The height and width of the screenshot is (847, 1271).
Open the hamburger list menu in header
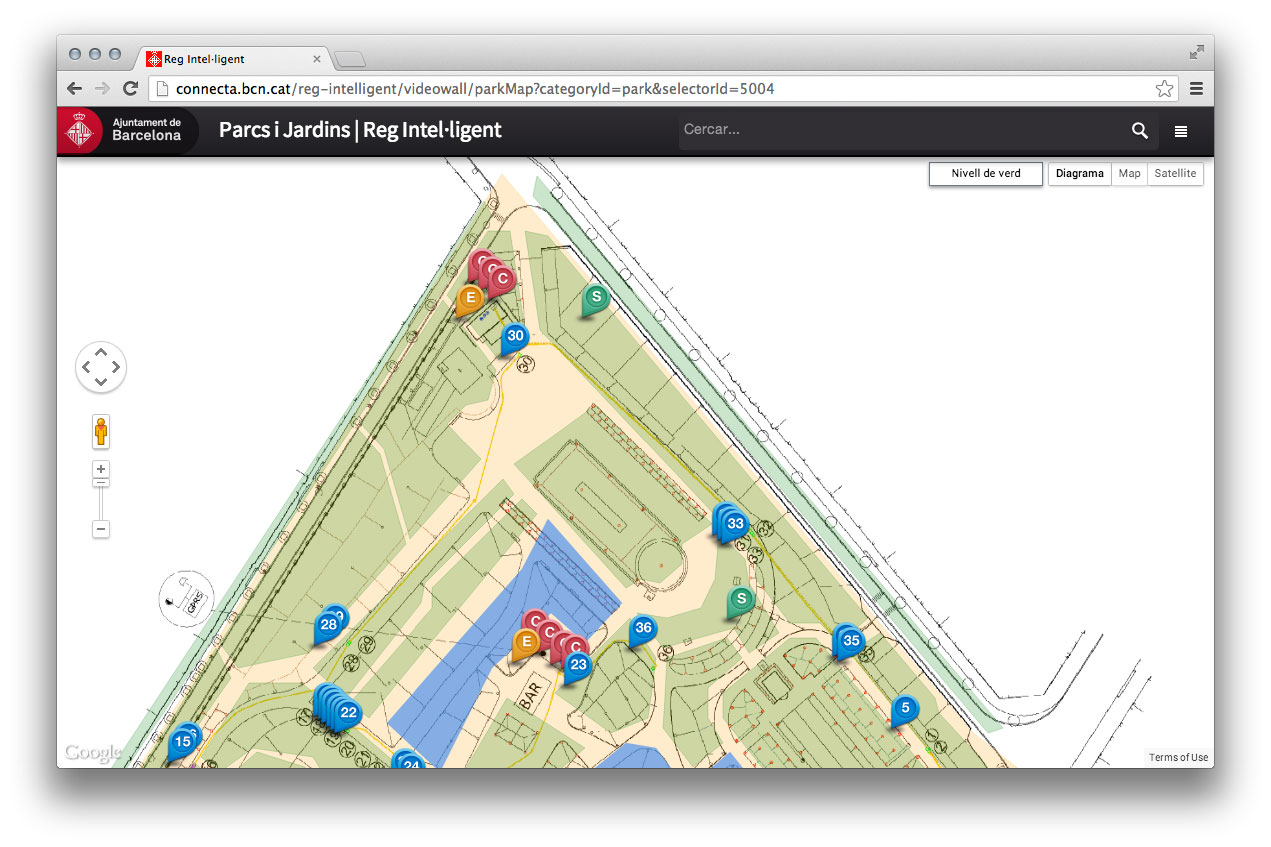click(1181, 131)
